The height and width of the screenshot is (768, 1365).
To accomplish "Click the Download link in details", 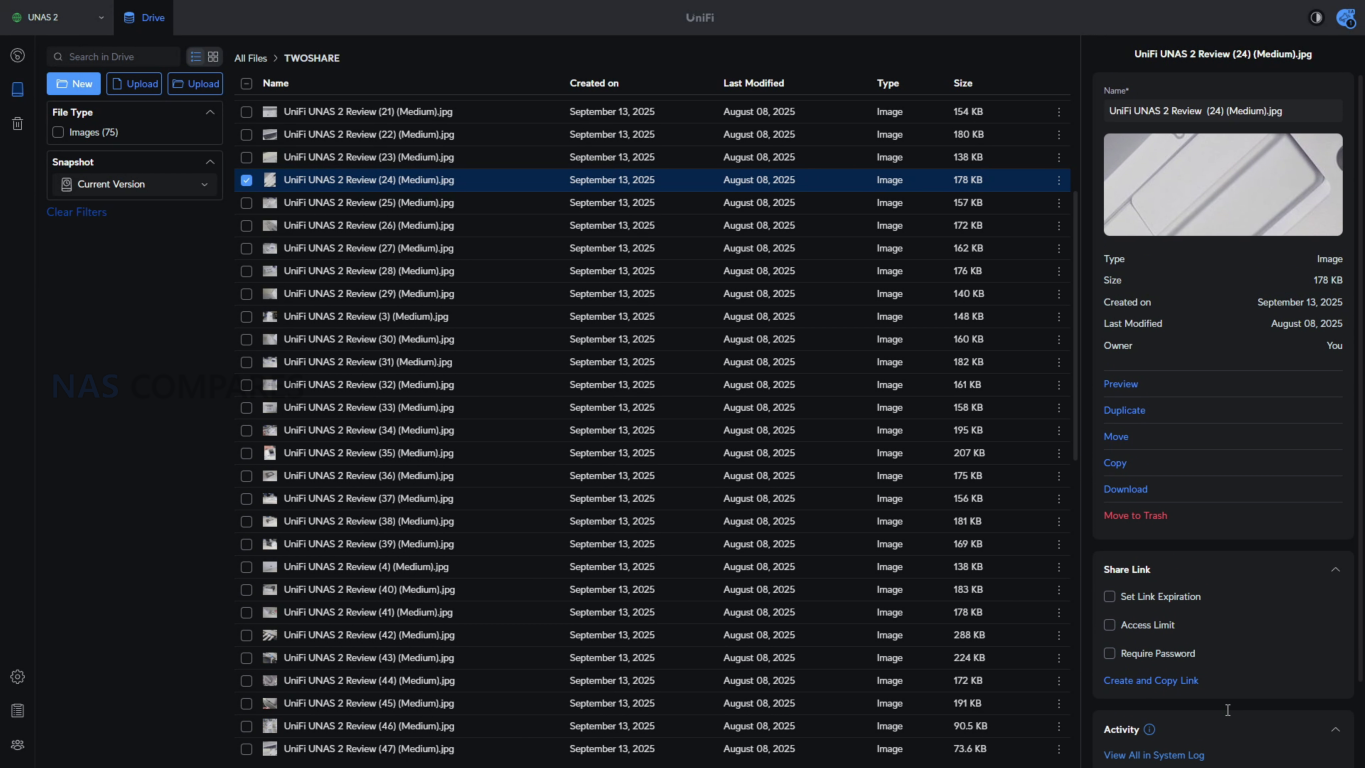I will tap(1125, 490).
